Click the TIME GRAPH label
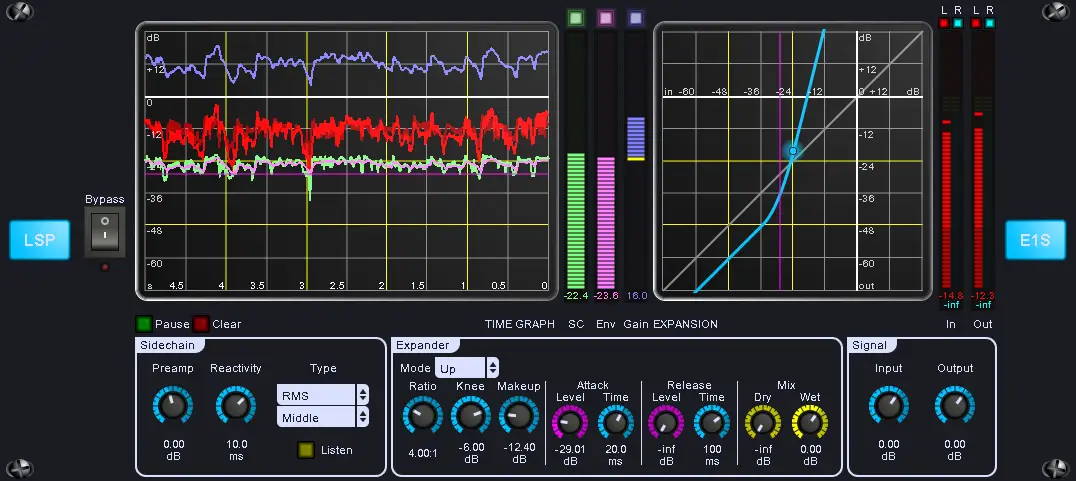 coord(519,324)
